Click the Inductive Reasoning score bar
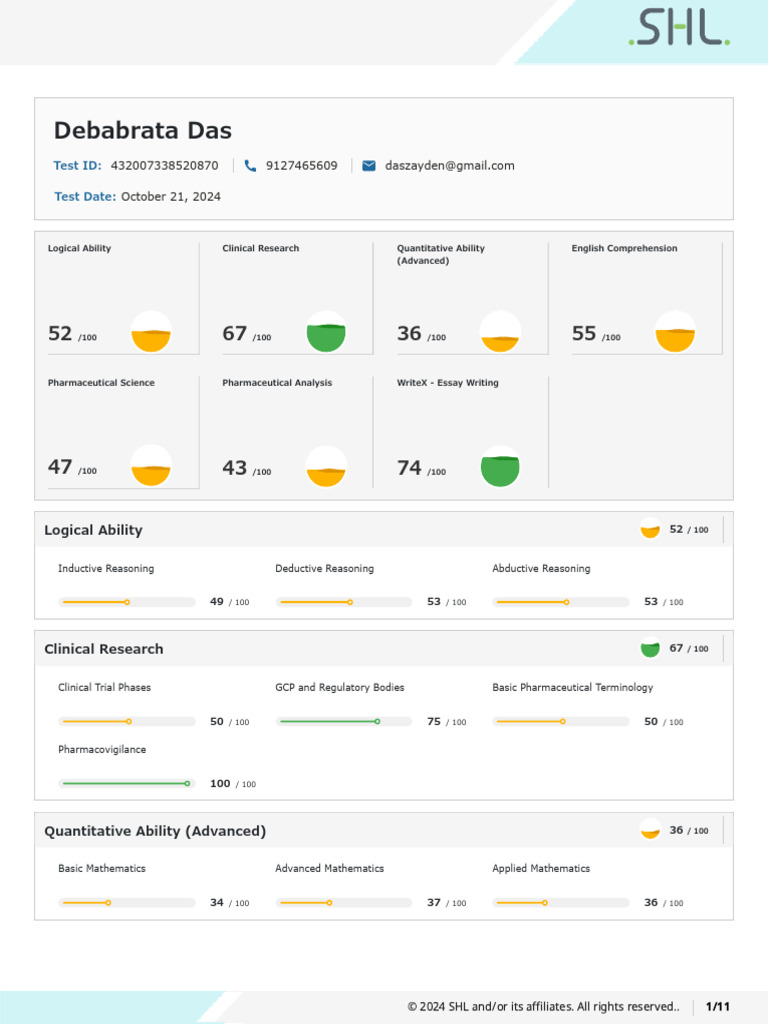The image size is (768, 1024). point(127,602)
